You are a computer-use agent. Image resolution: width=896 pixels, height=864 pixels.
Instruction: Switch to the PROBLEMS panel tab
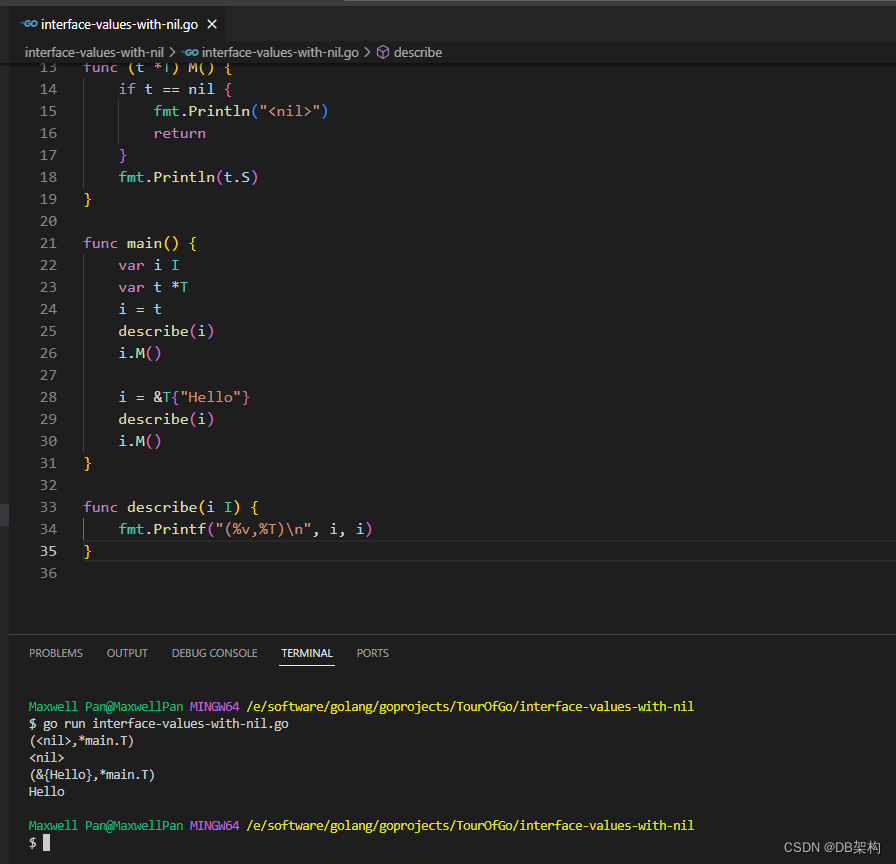[56, 652]
